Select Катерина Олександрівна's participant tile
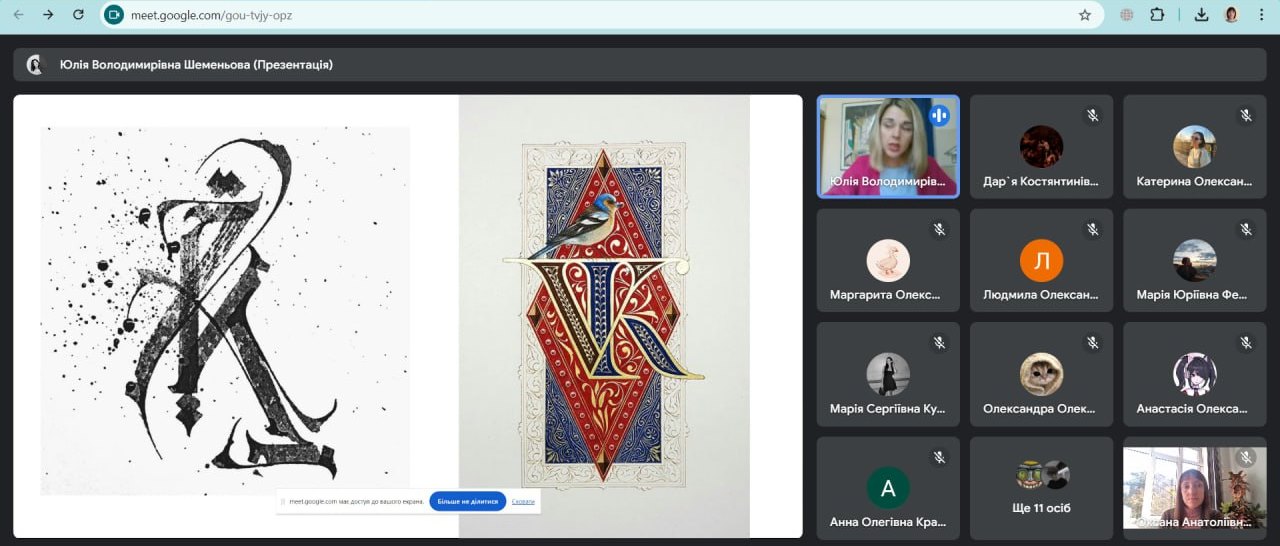 pyautogui.click(x=1194, y=147)
